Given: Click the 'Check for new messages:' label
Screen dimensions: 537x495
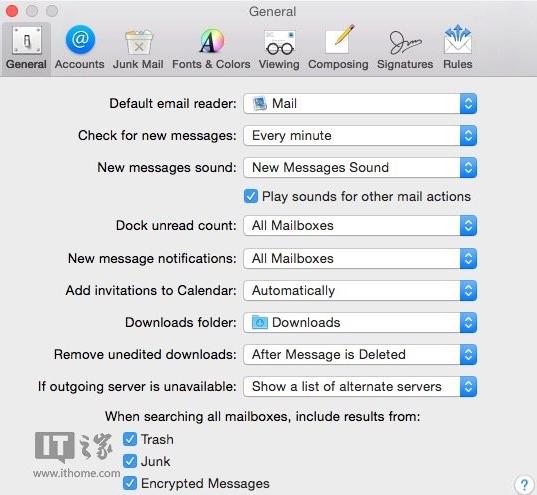Looking at the screenshot, I should click(157, 136).
